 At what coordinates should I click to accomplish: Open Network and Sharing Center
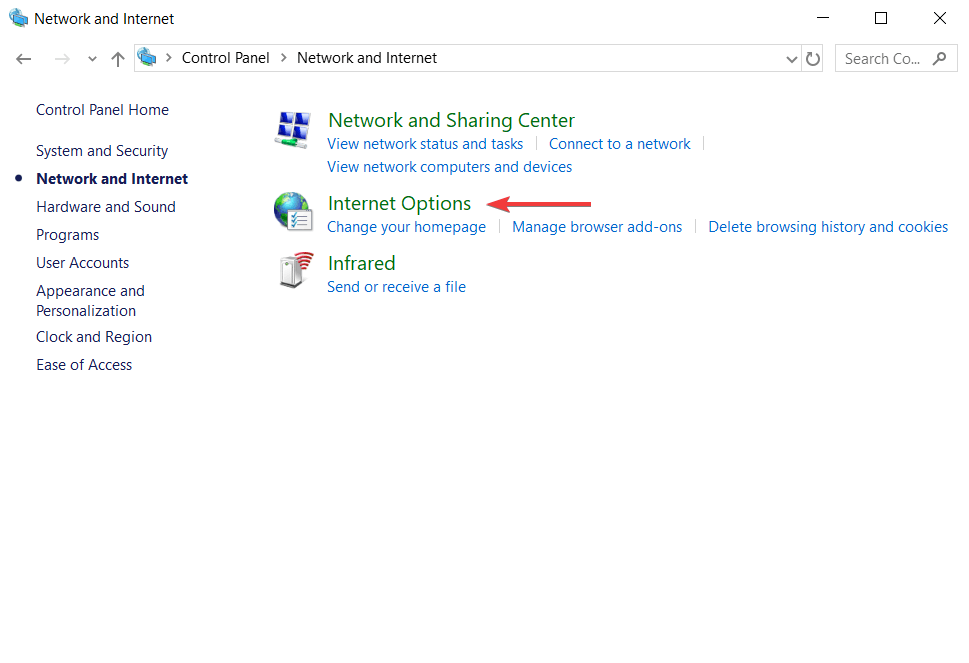click(x=451, y=120)
